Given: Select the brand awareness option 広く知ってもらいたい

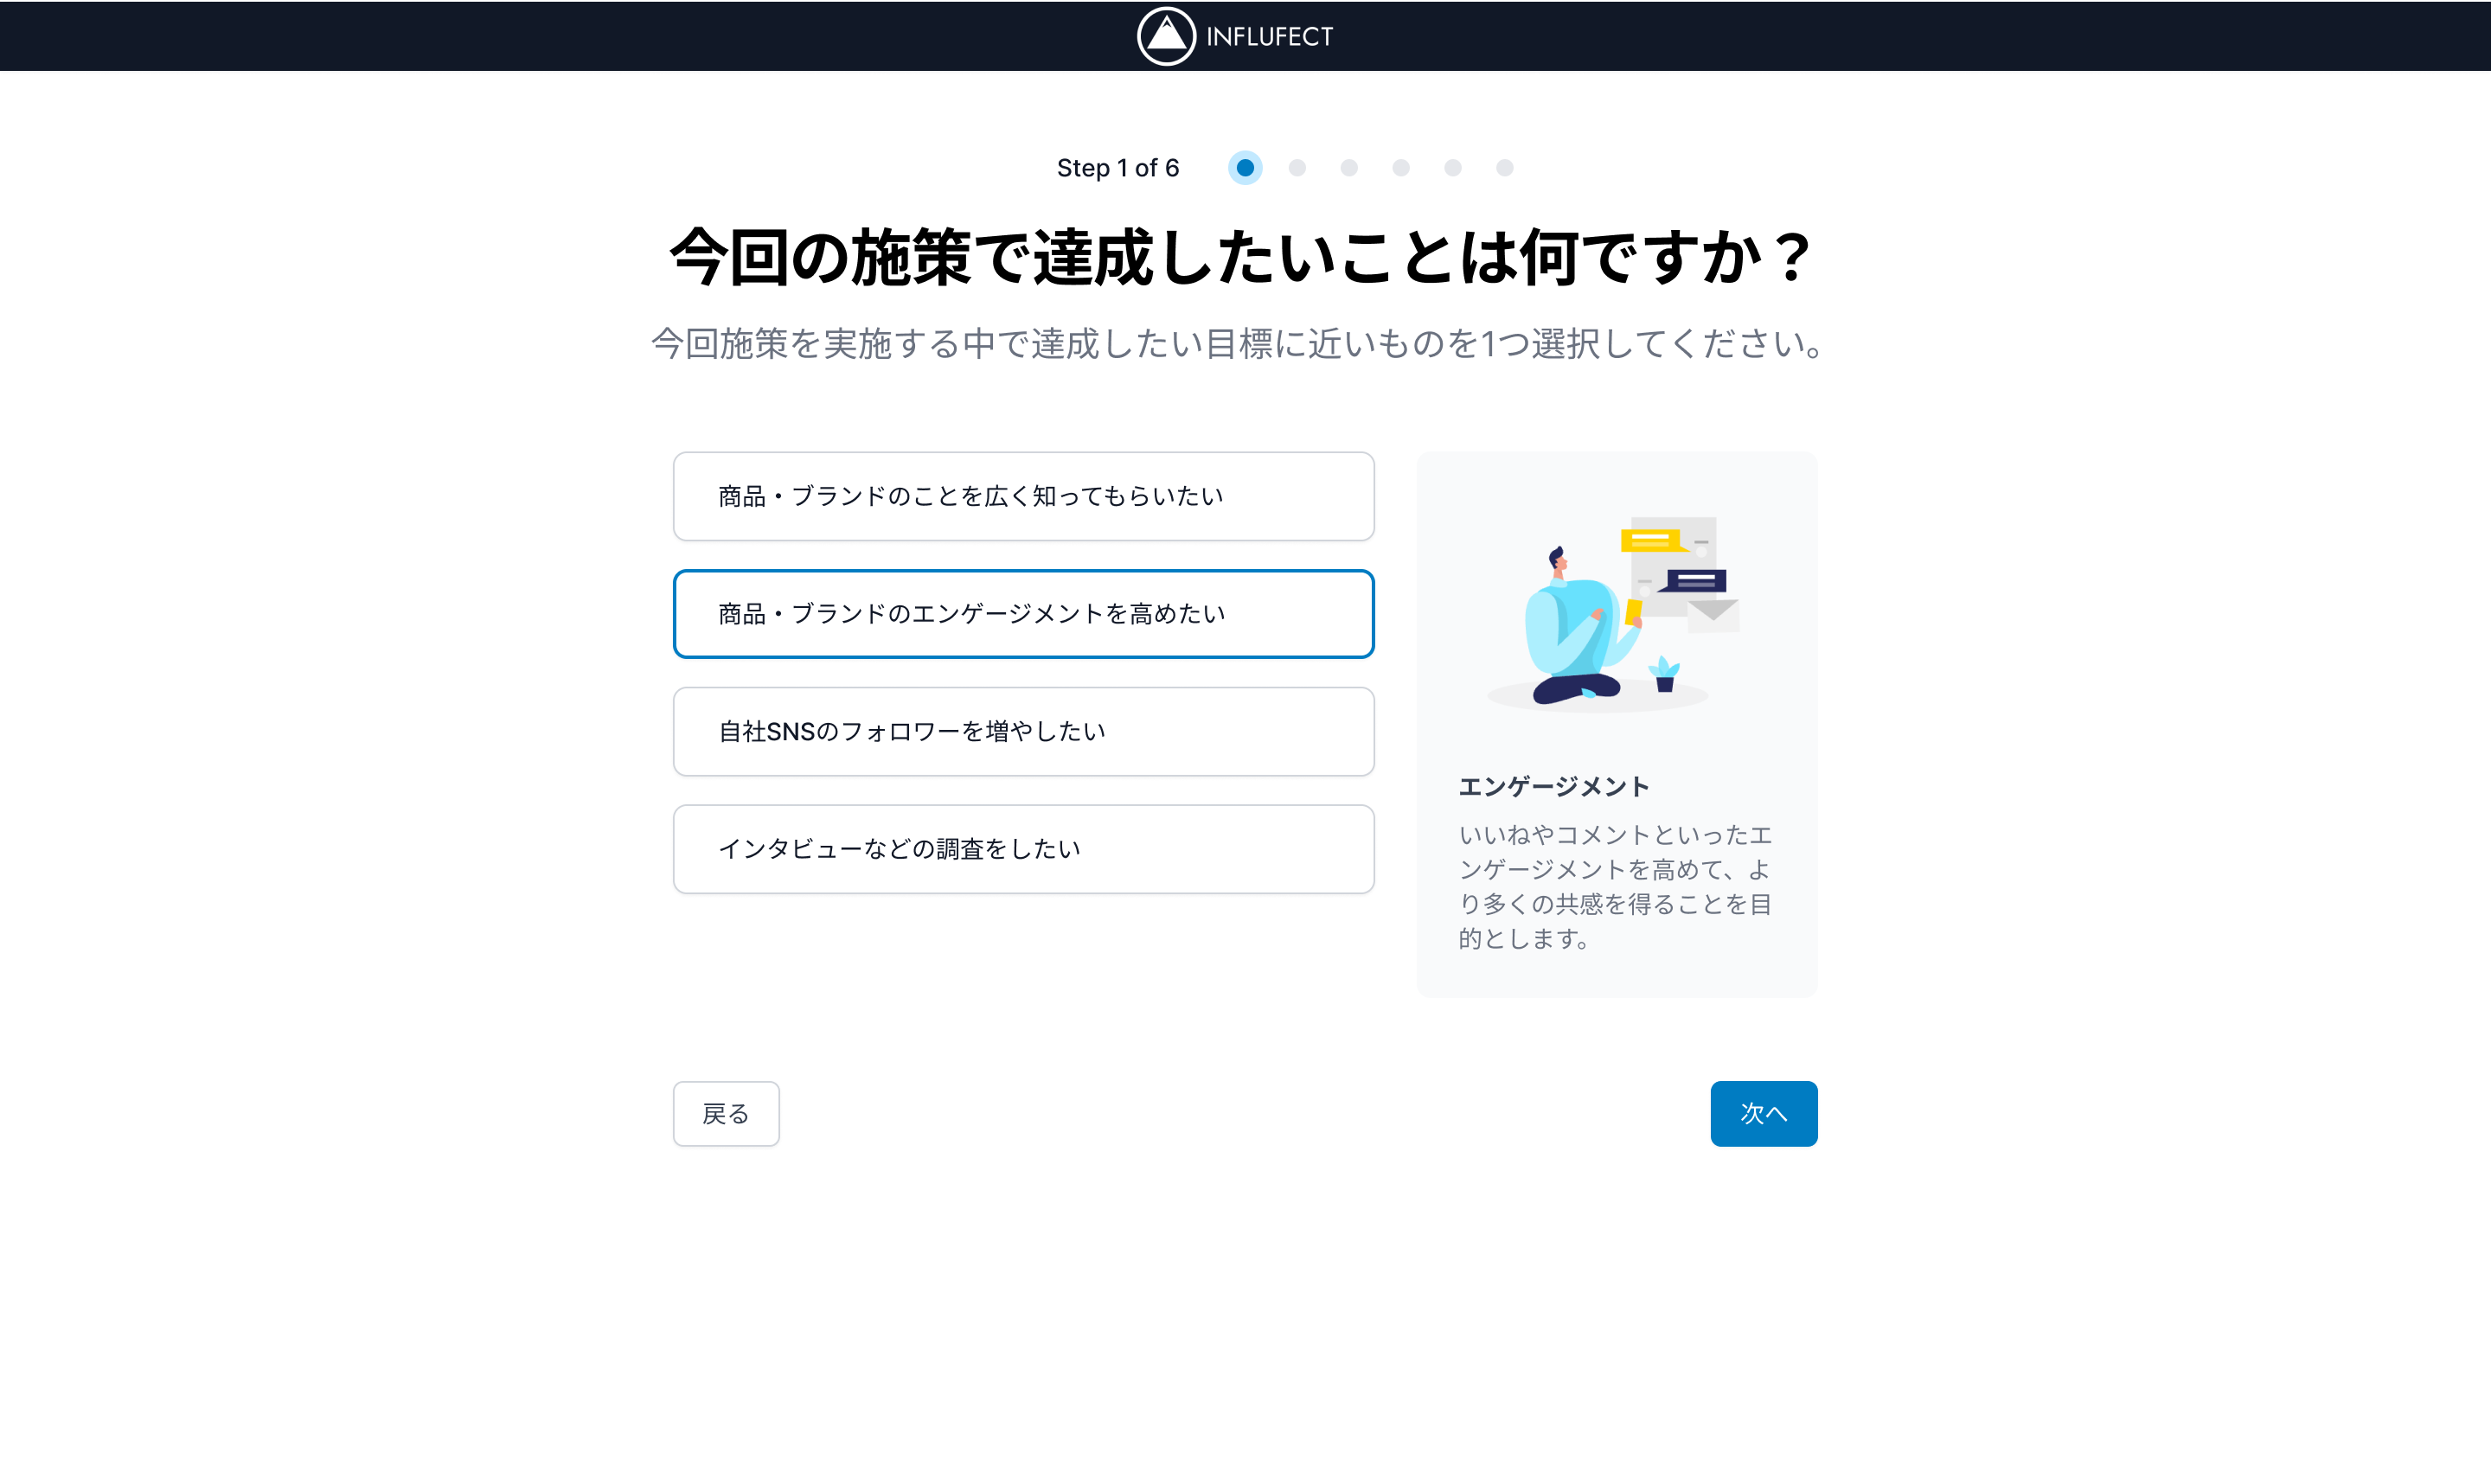Looking at the screenshot, I should click(1023, 496).
